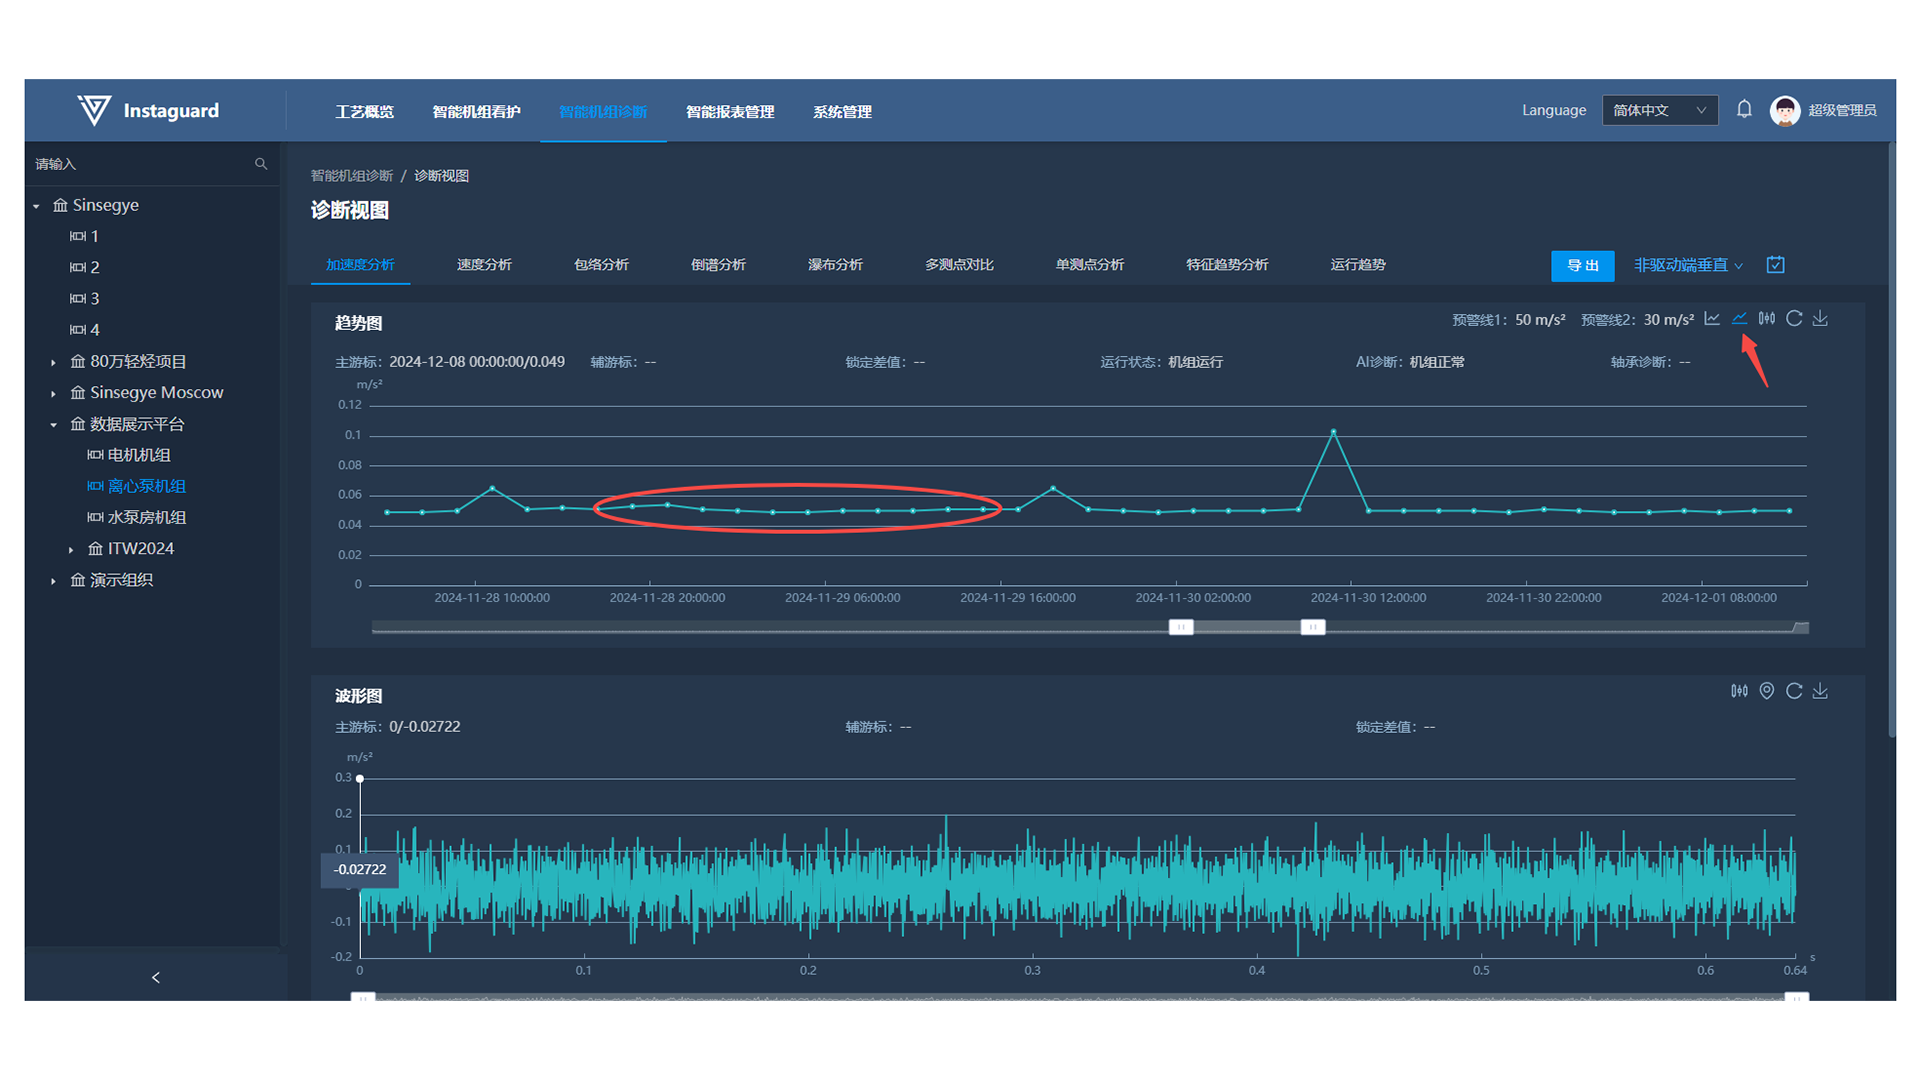Switch to the 单测点分析 tab

pos(1090,264)
